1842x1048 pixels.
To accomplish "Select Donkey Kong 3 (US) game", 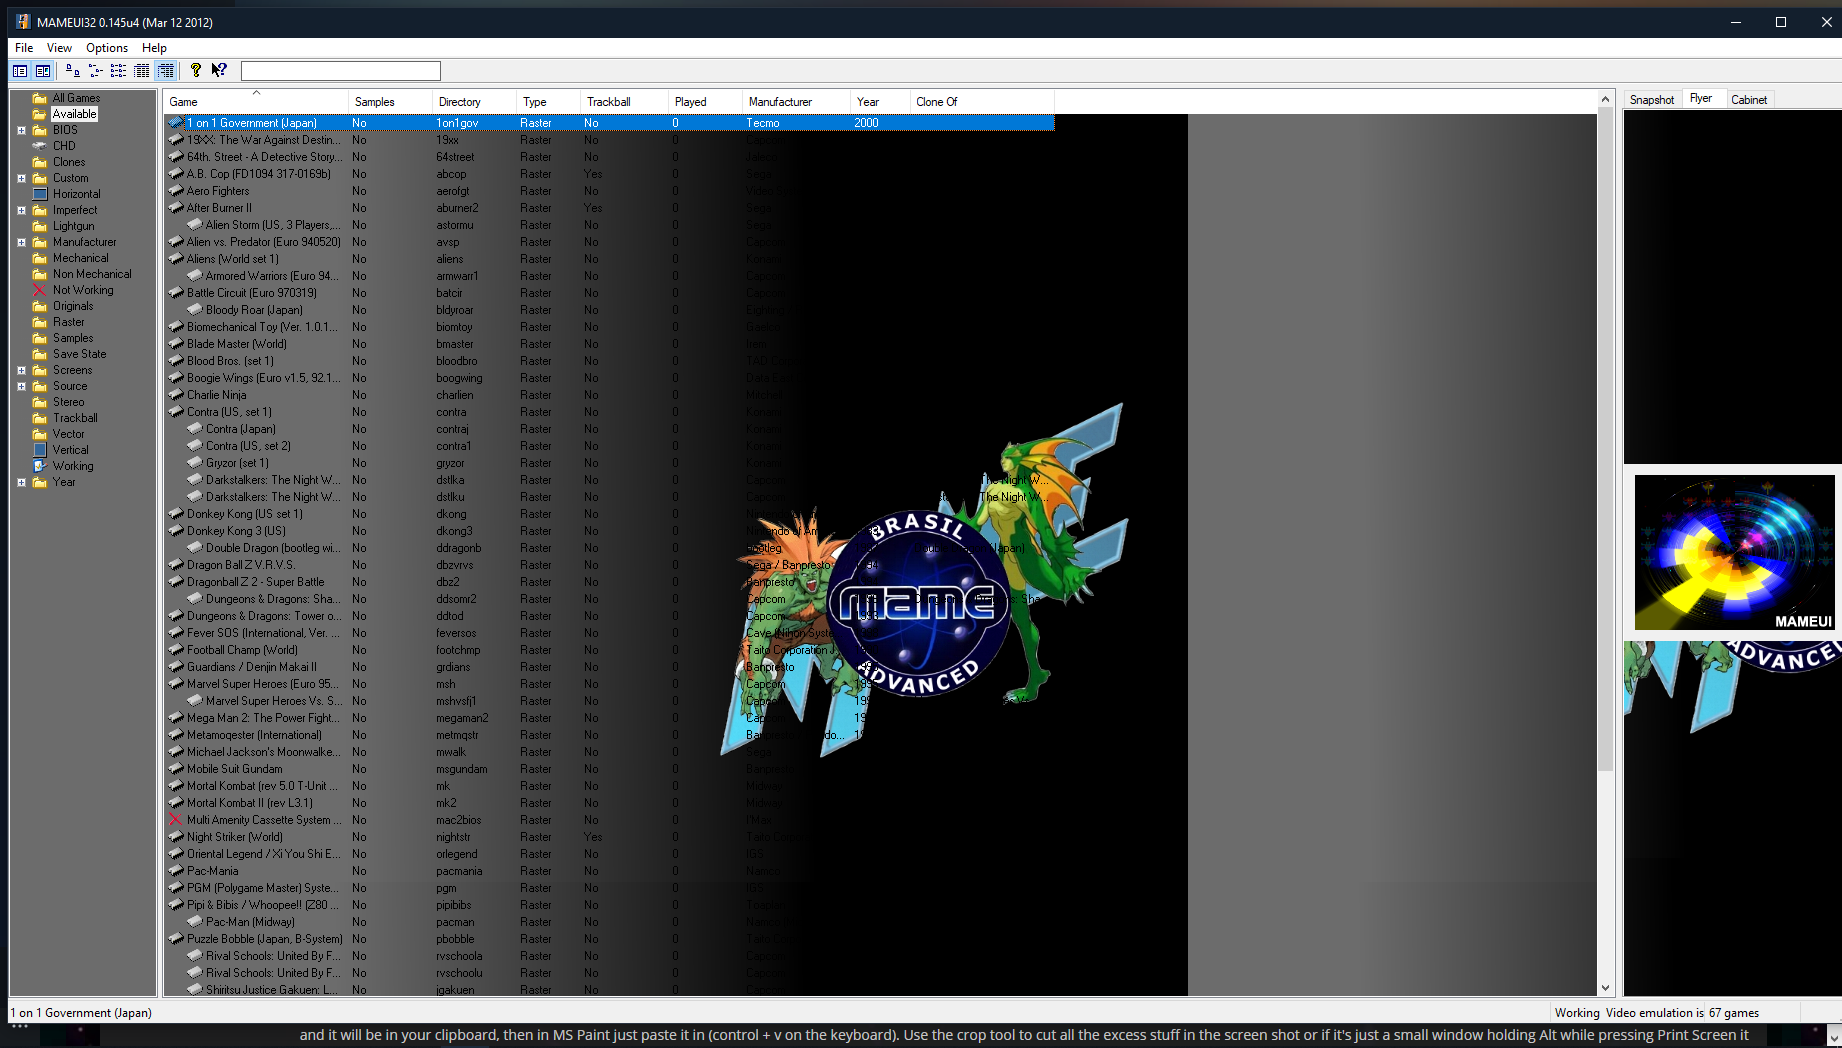I will coord(236,531).
